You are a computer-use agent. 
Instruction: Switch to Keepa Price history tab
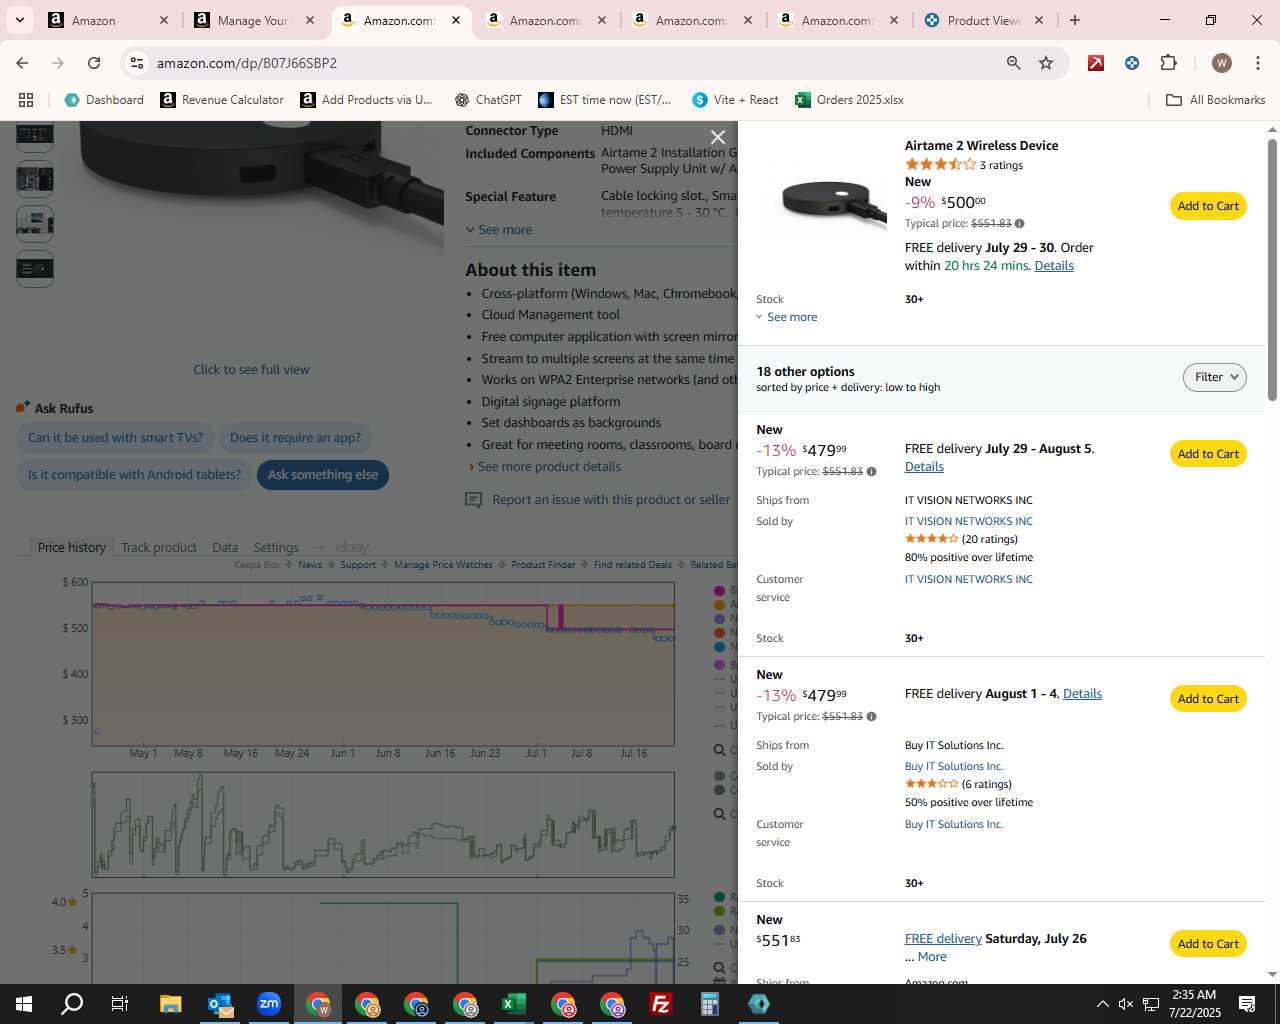[71, 547]
